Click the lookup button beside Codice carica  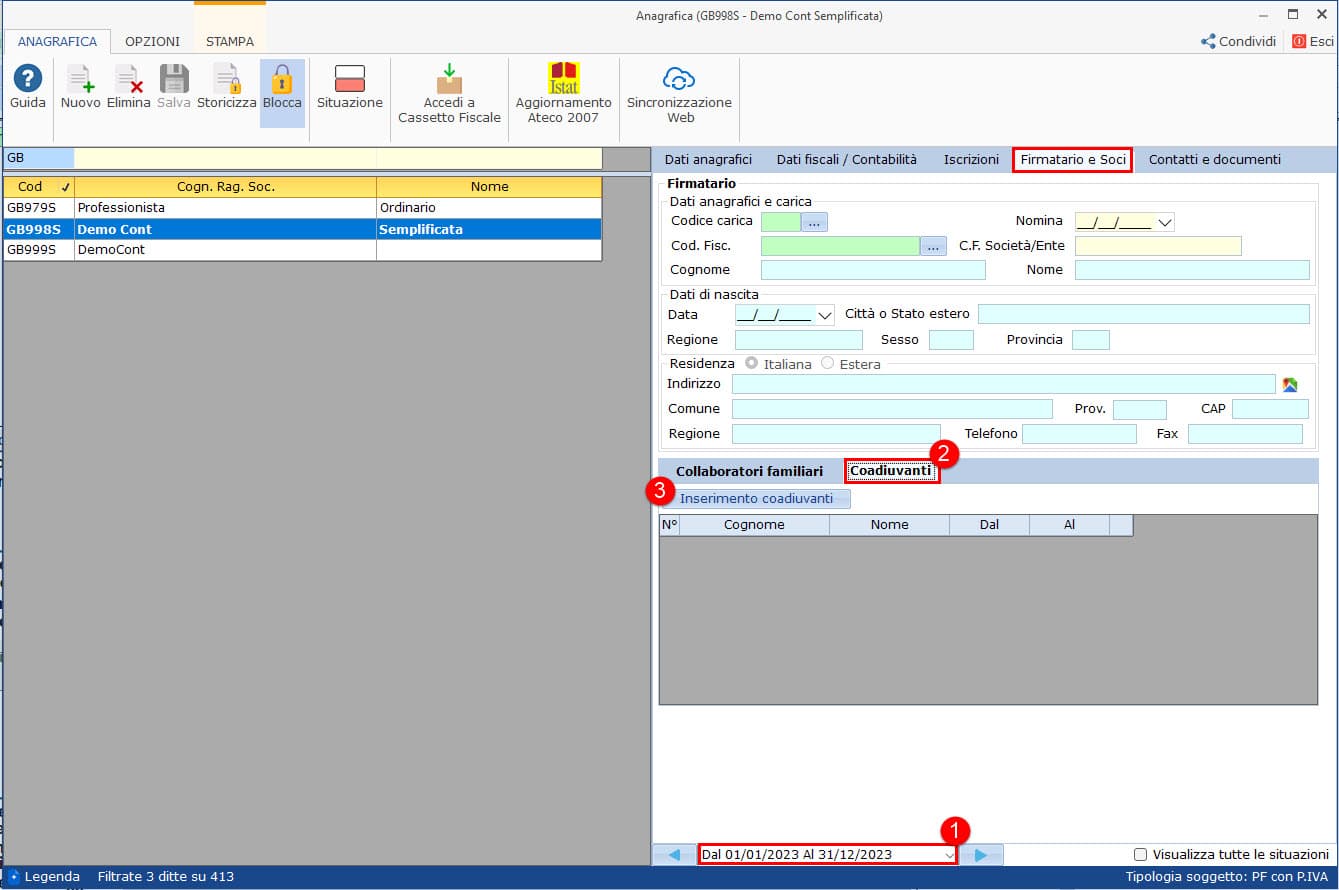814,222
